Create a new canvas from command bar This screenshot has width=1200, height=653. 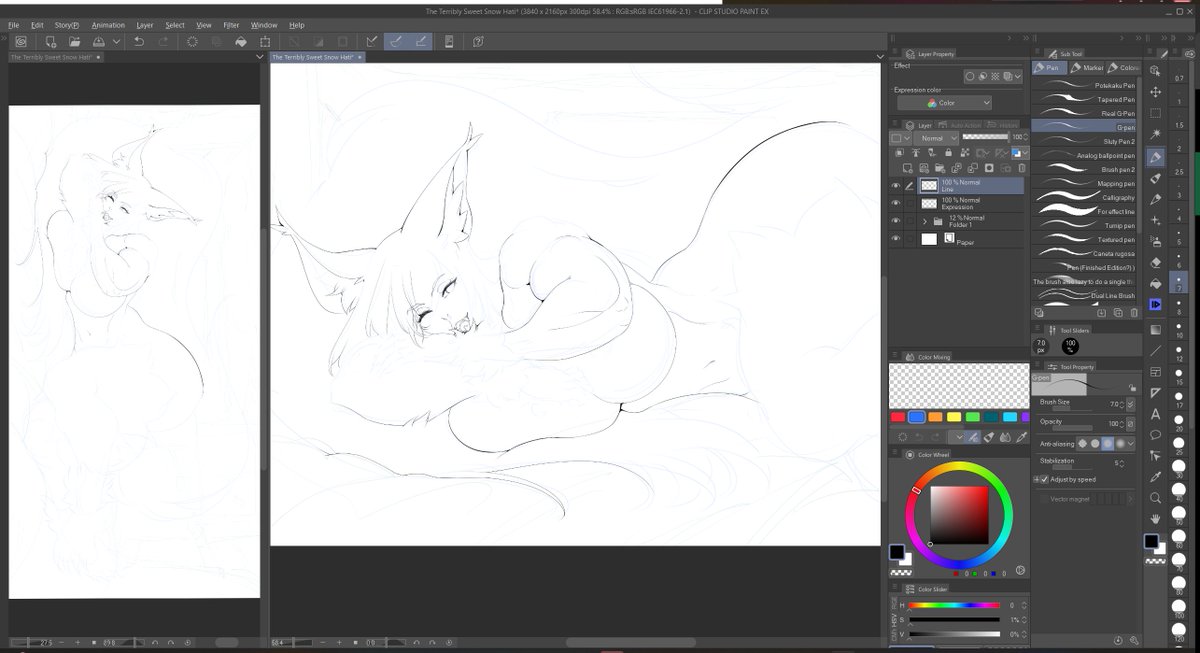(x=51, y=42)
